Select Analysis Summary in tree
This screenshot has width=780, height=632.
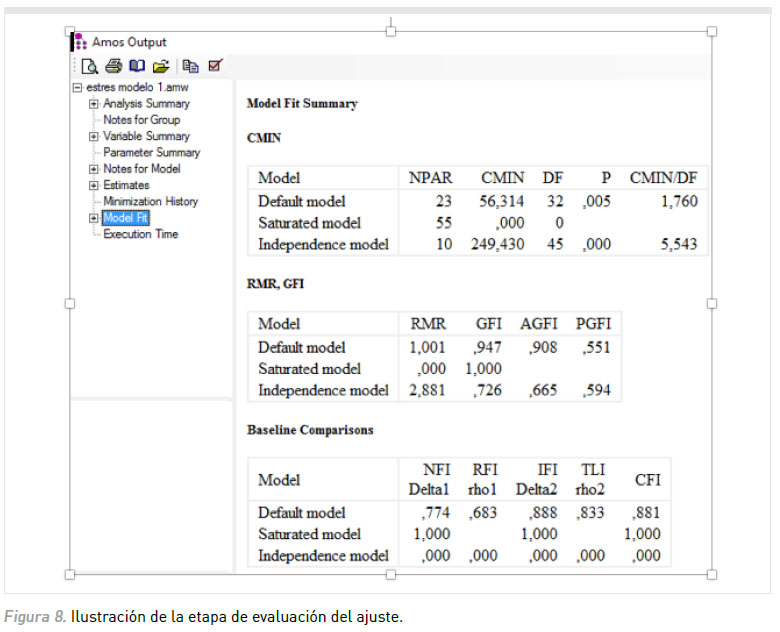click(146, 104)
